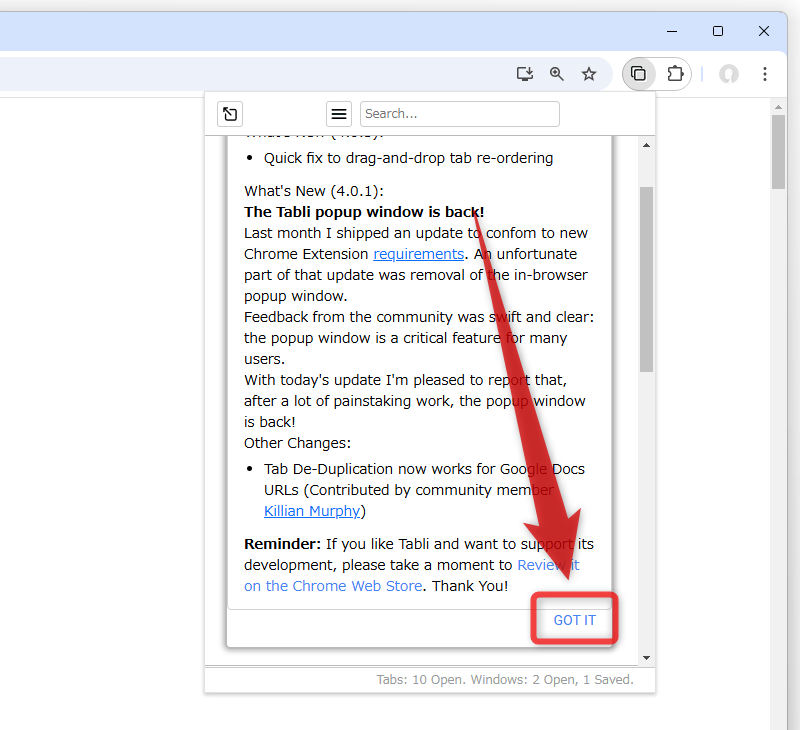
Task: Open the zoom magnifier in address bar
Action: (x=557, y=74)
